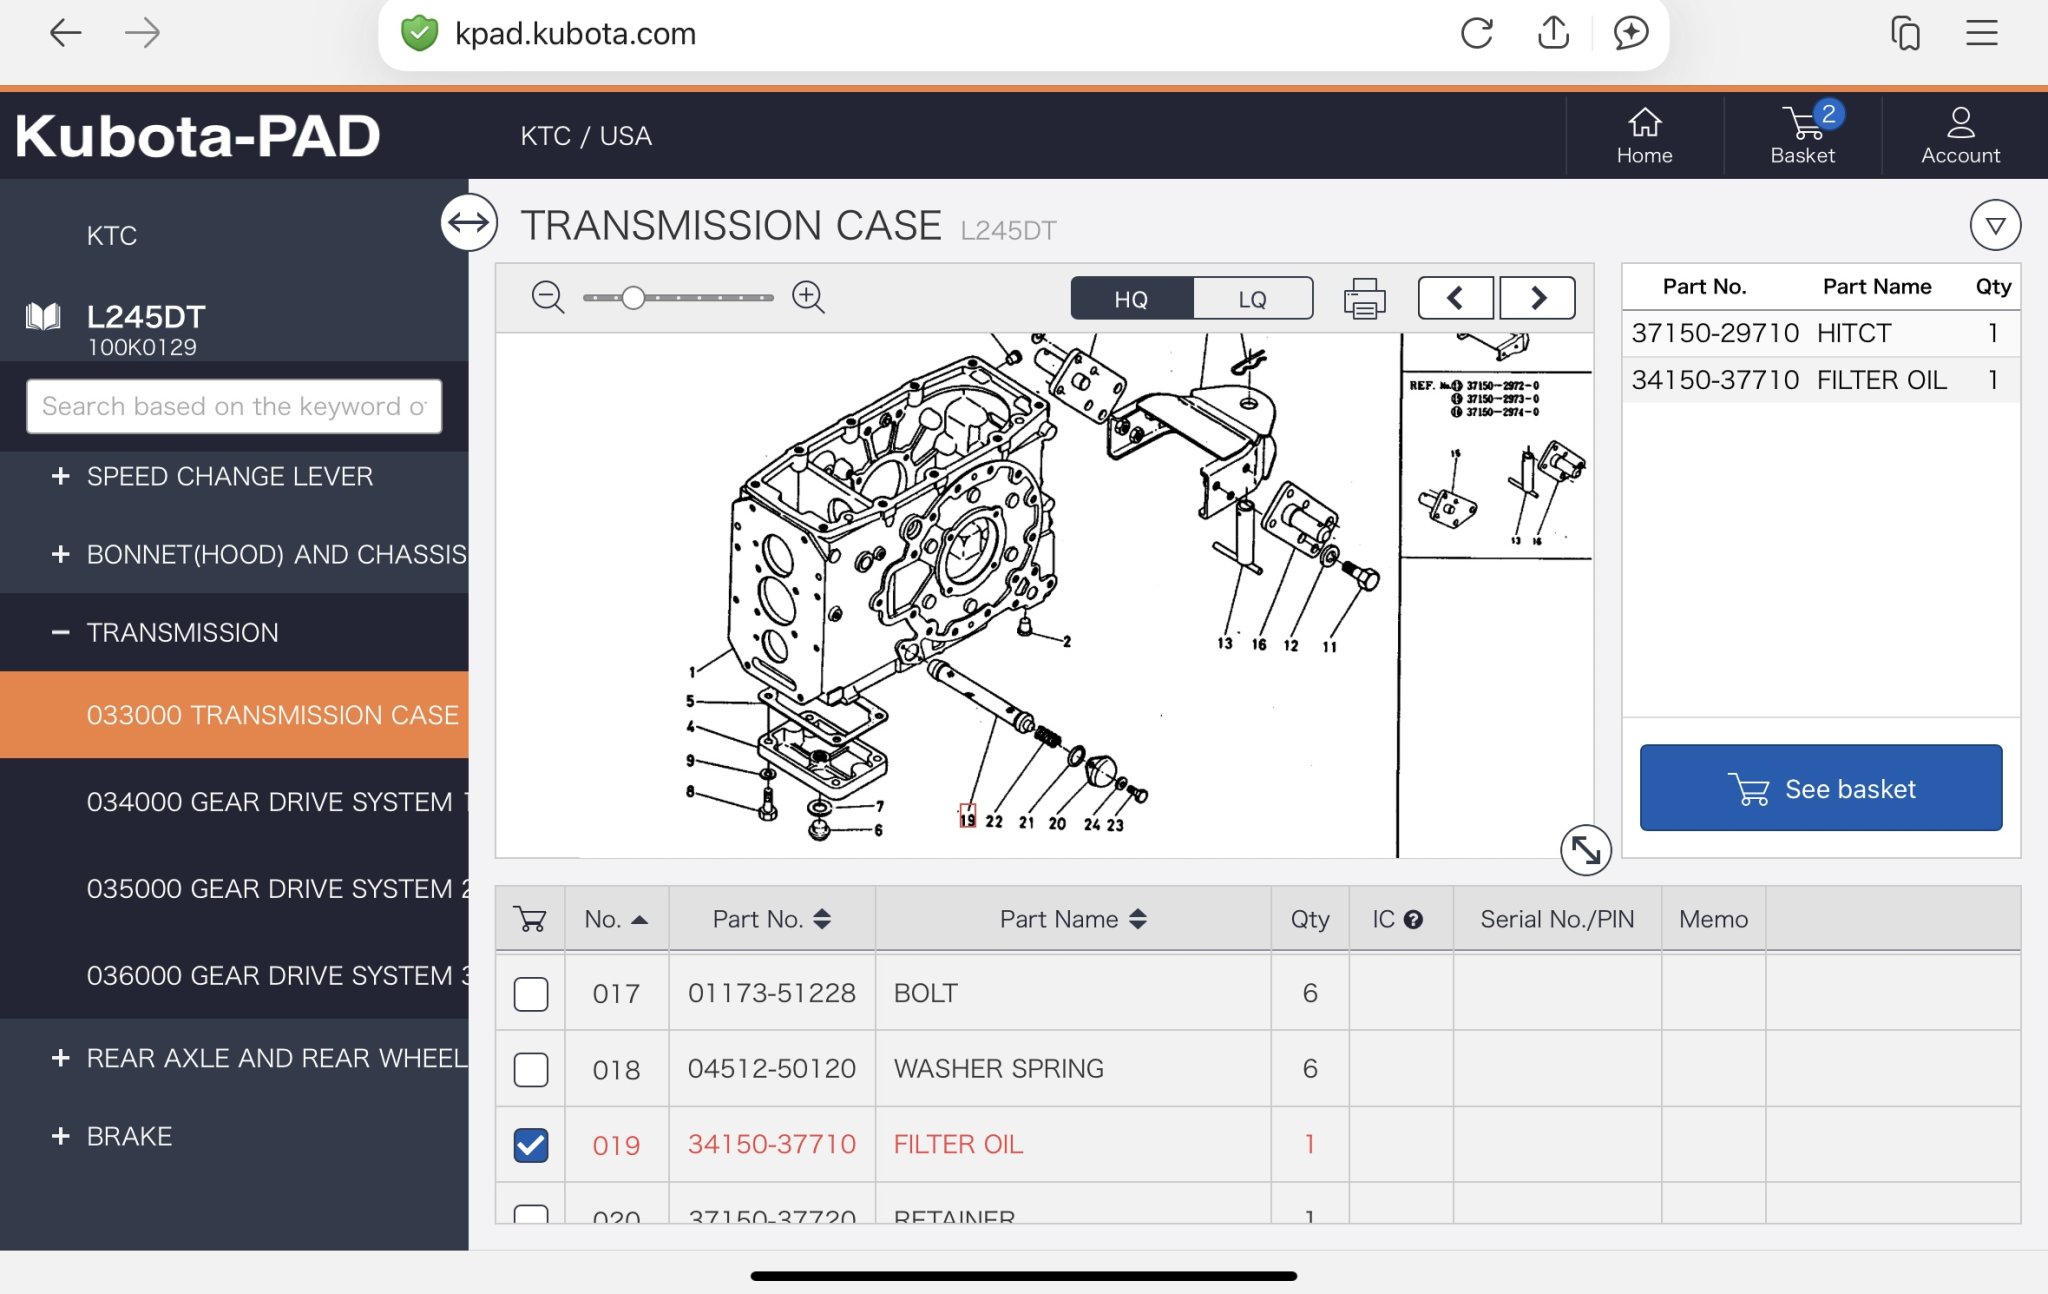The height and width of the screenshot is (1294, 2048).
Task: Open the browser tabs overview icon
Action: click(1905, 33)
